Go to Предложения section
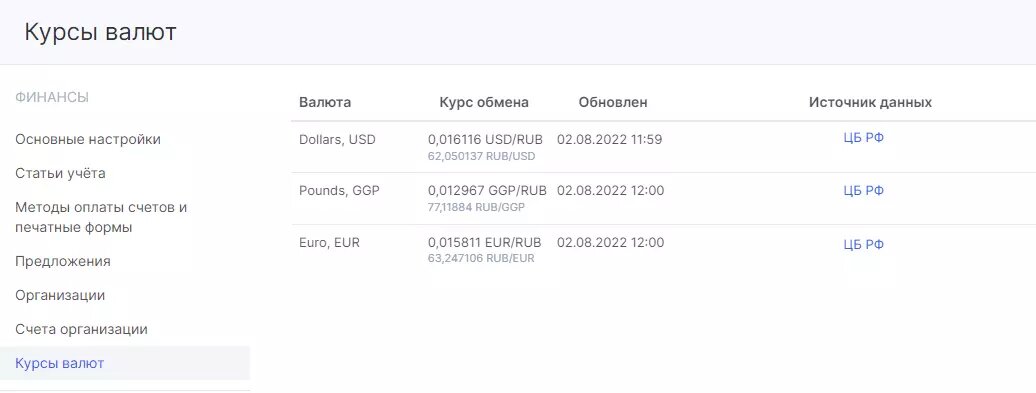1036x393 pixels. tap(63, 261)
